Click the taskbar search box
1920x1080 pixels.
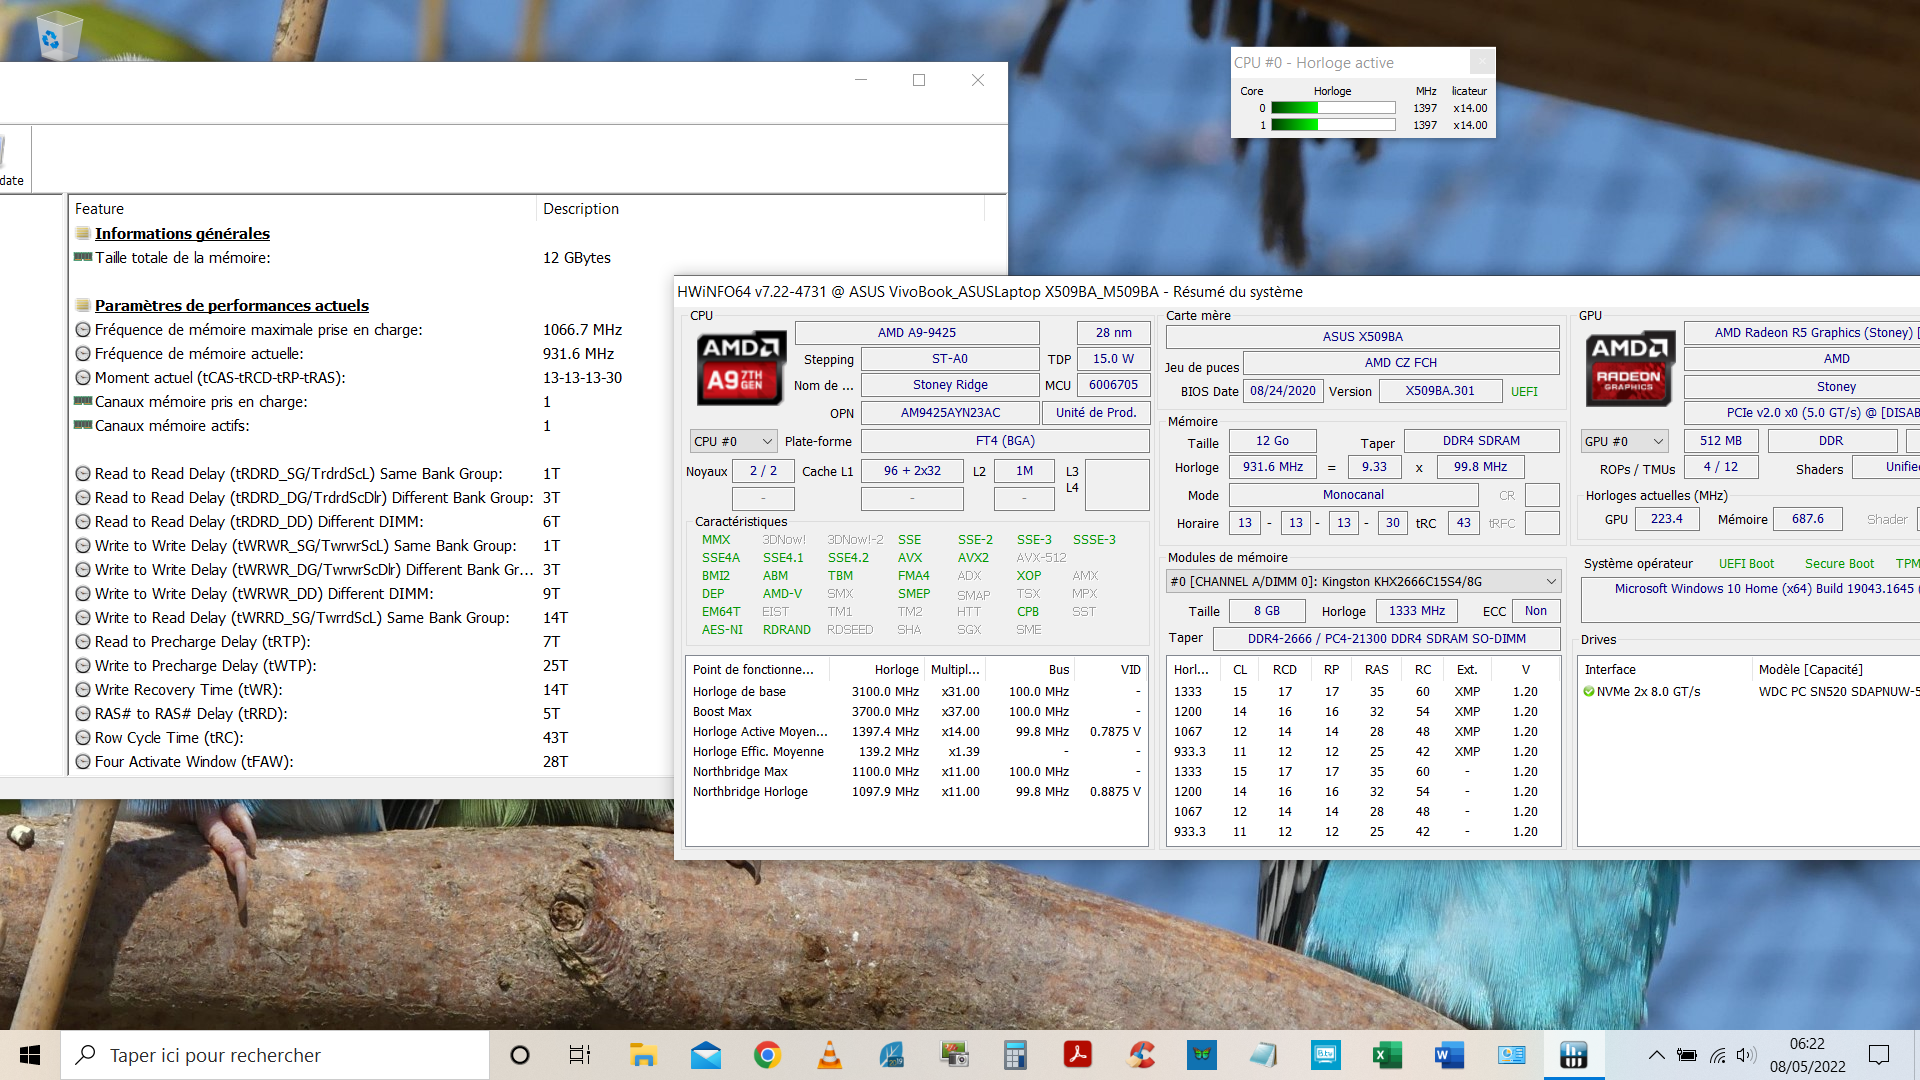(276, 1055)
